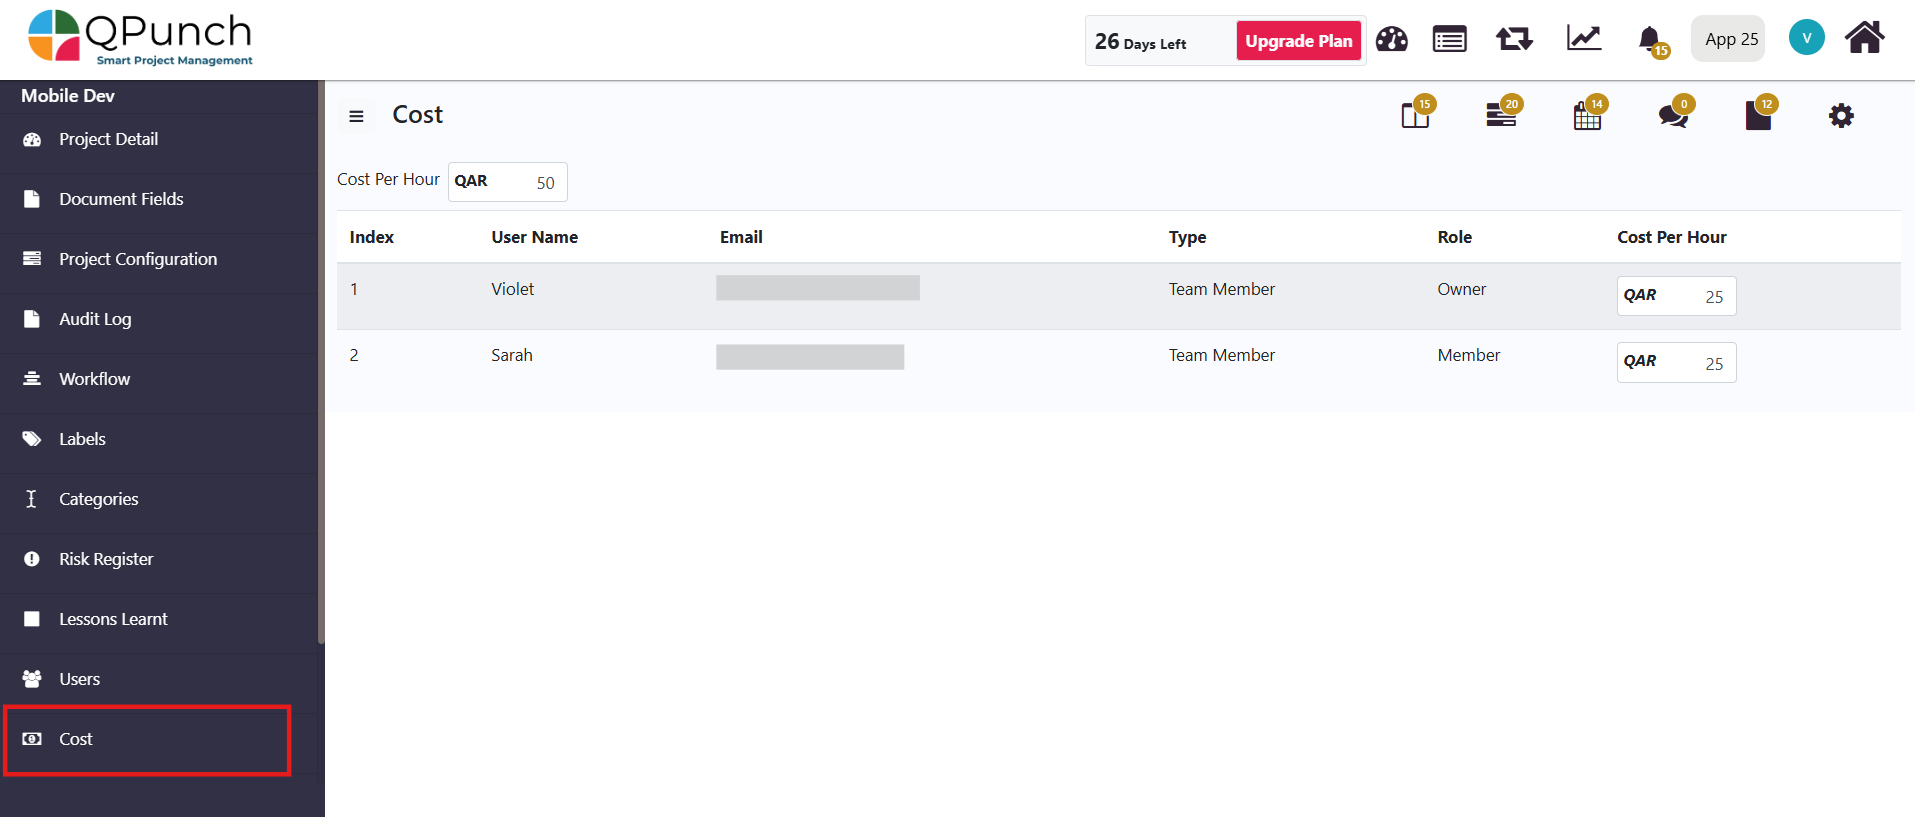Click Team Member type in Sarah's row

coord(1221,355)
